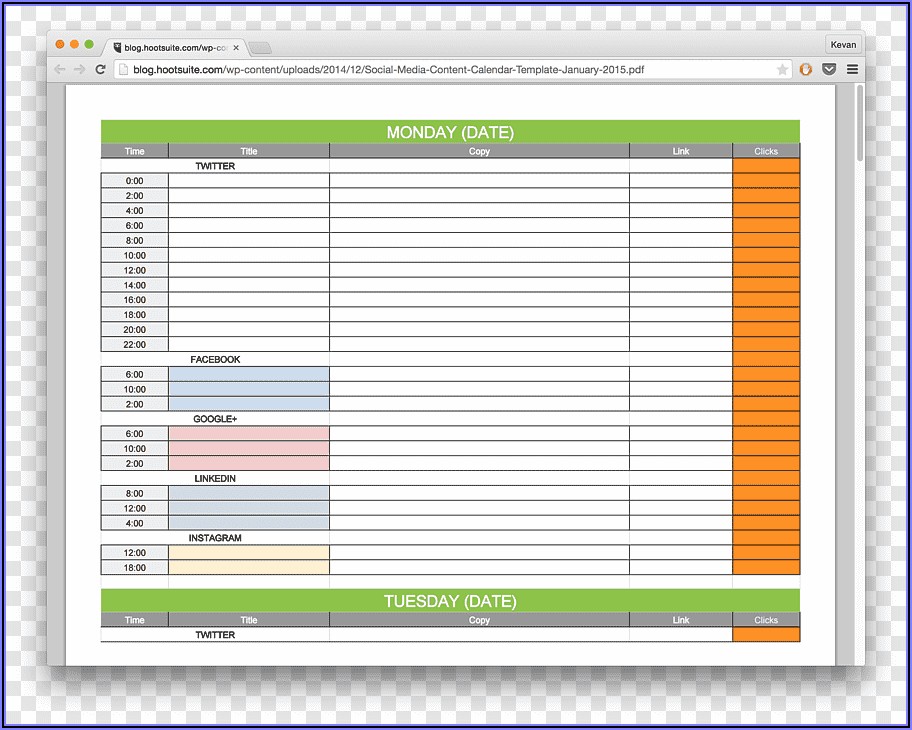Click the Monday Copy column header
Viewport: 912px width, 730px height.
click(479, 152)
